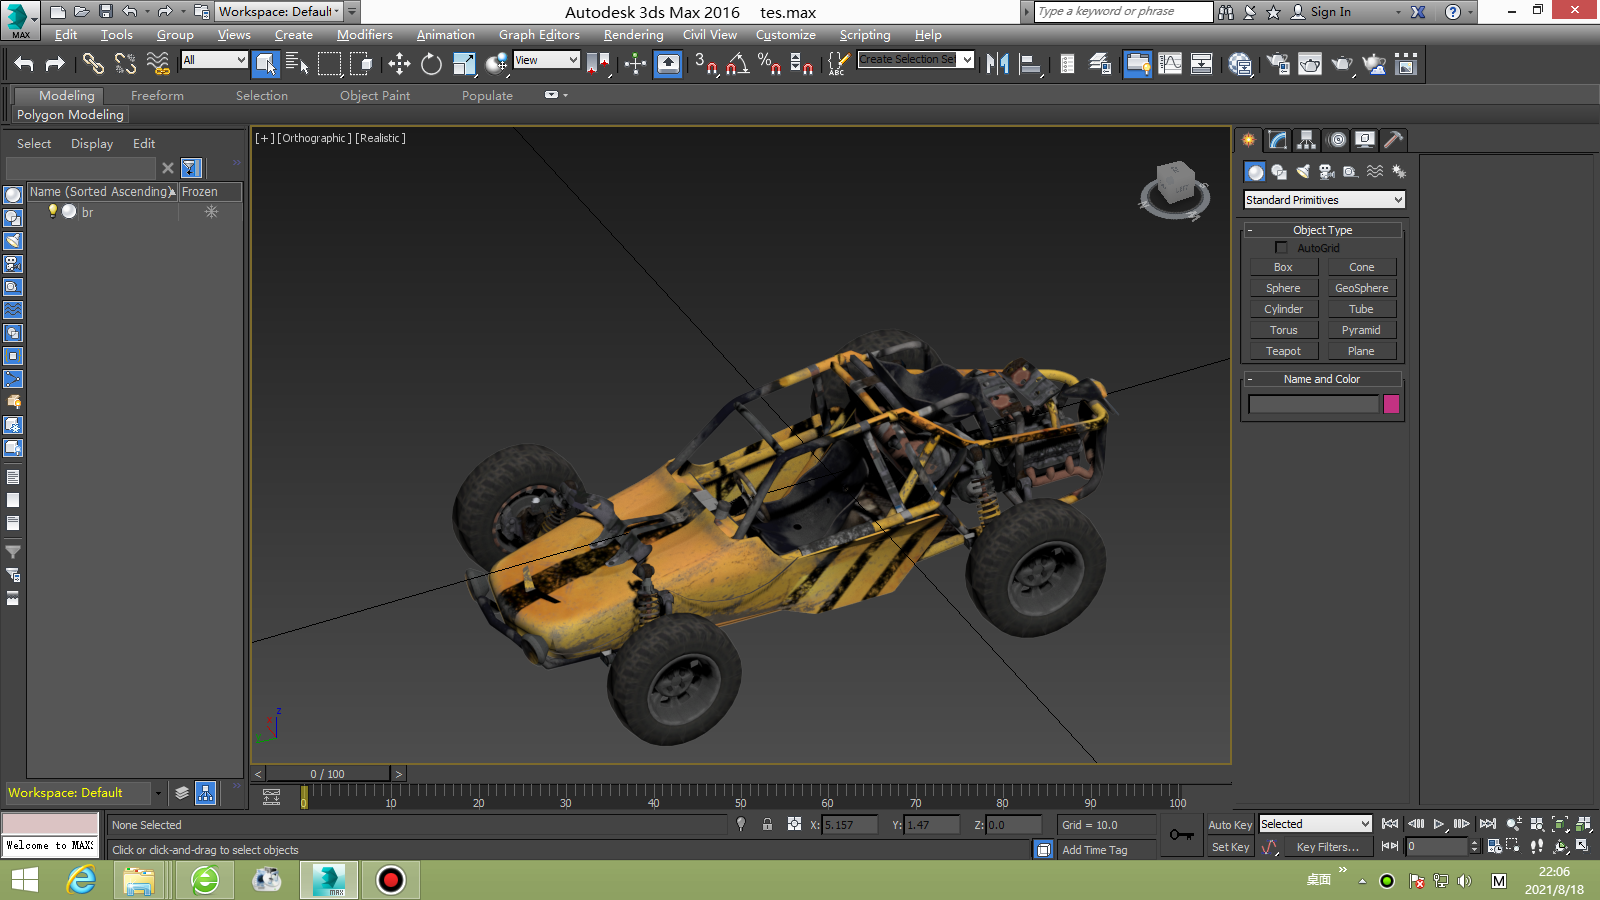Toggle the light bulb visibility for br

(53, 212)
